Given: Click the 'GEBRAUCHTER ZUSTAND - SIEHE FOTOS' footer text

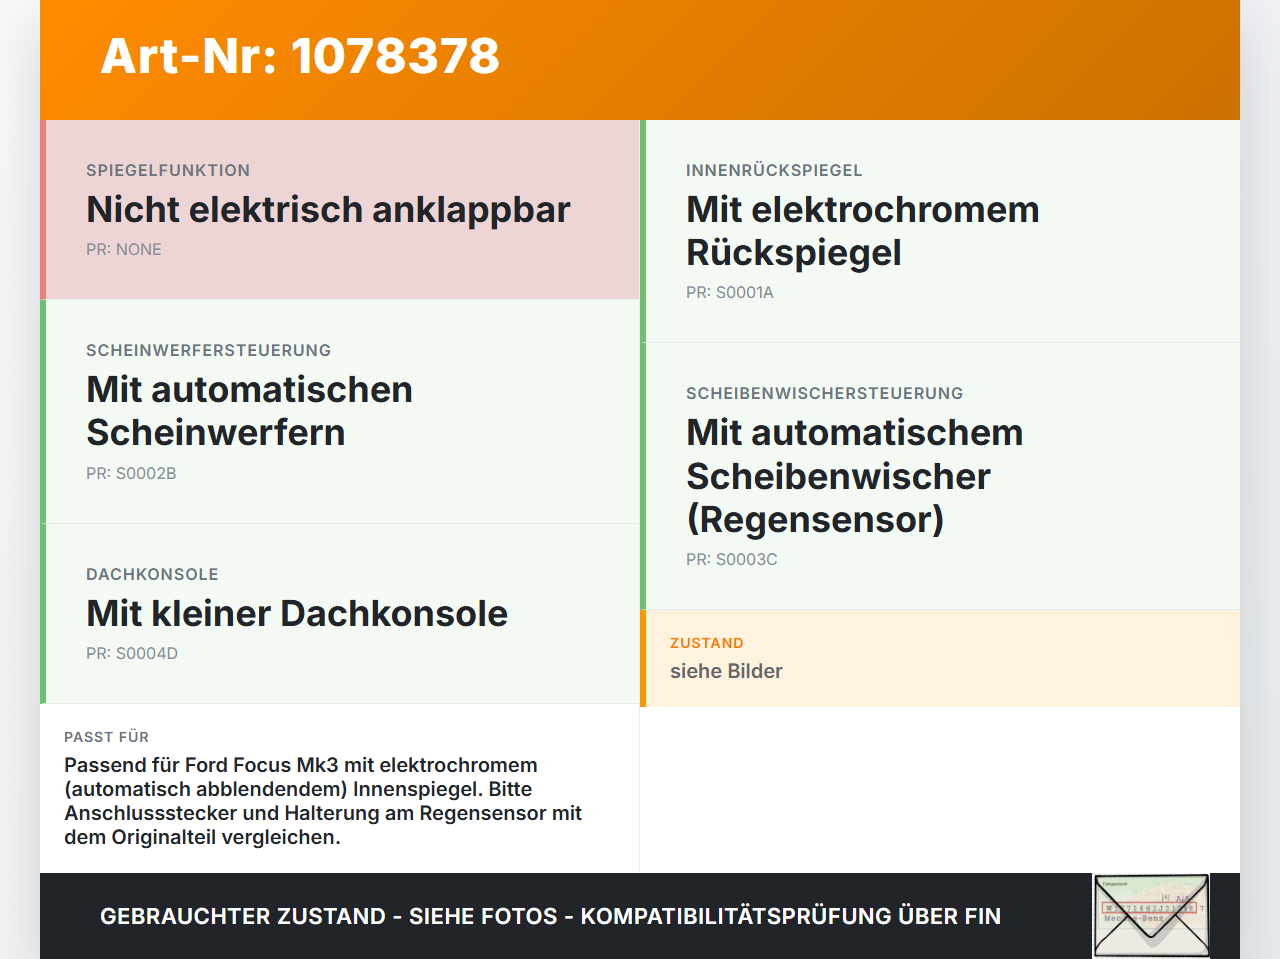Looking at the screenshot, I should pyautogui.click(x=329, y=916).
